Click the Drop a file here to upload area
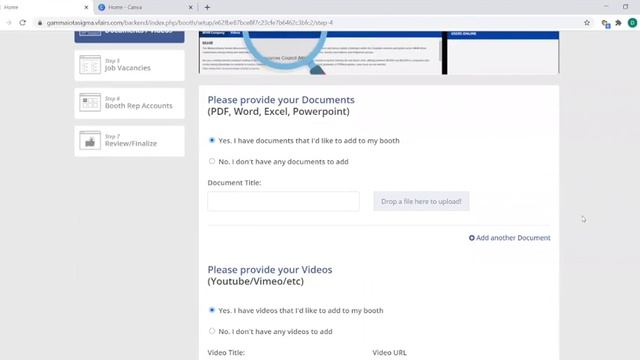 click(x=421, y=201)
